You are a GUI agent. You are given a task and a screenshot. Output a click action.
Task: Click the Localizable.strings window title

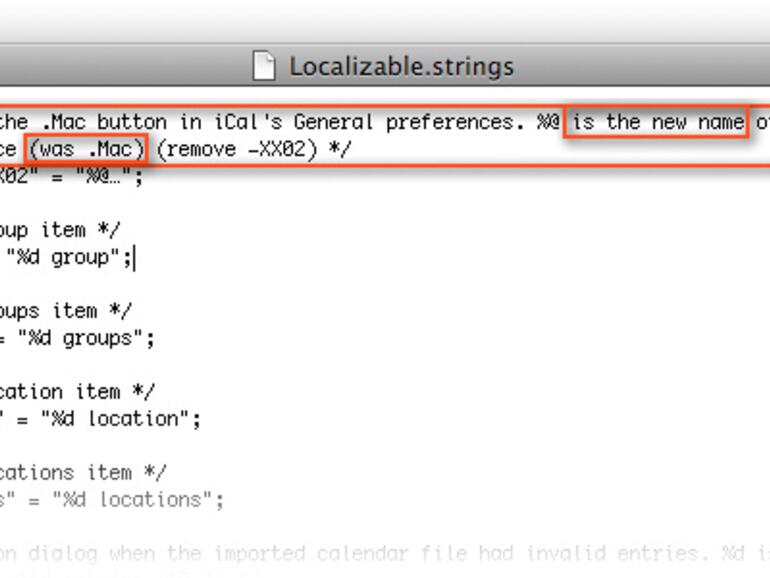click(x=401, y=67)
